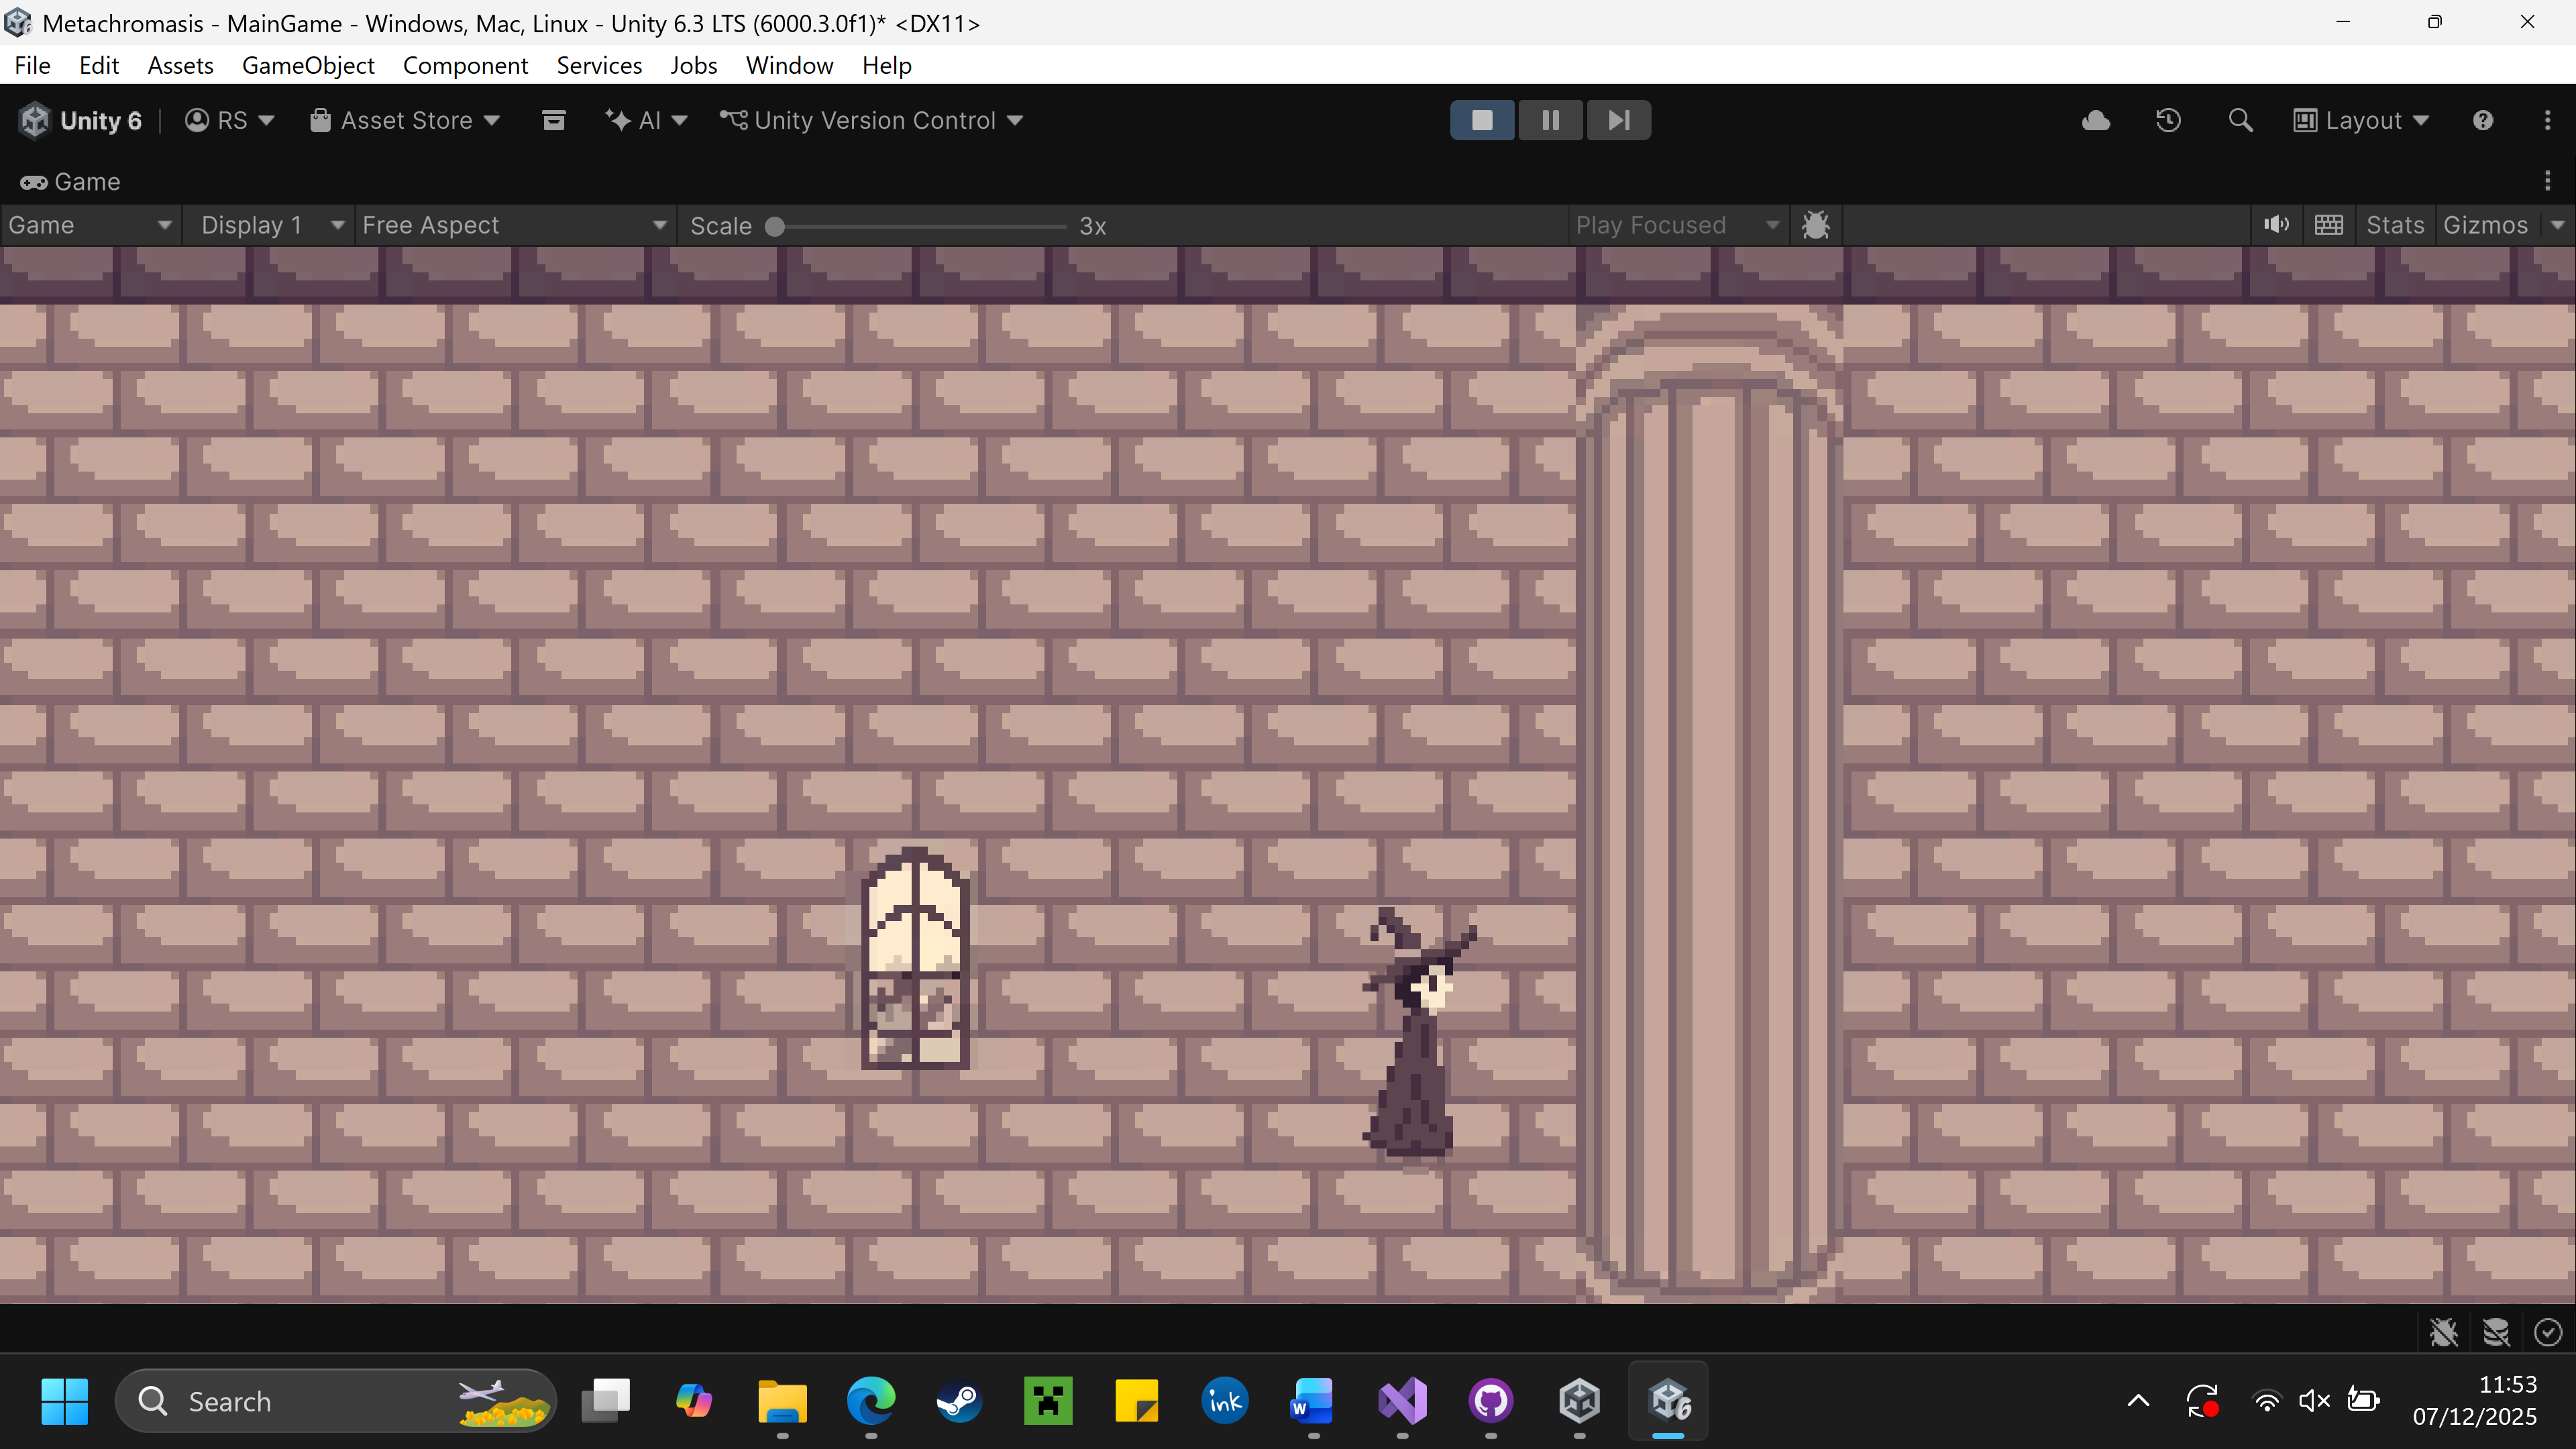This screenshot has height=1449, width=2576.
Task: Open the GameObject menu
Action: coord(308,65)
